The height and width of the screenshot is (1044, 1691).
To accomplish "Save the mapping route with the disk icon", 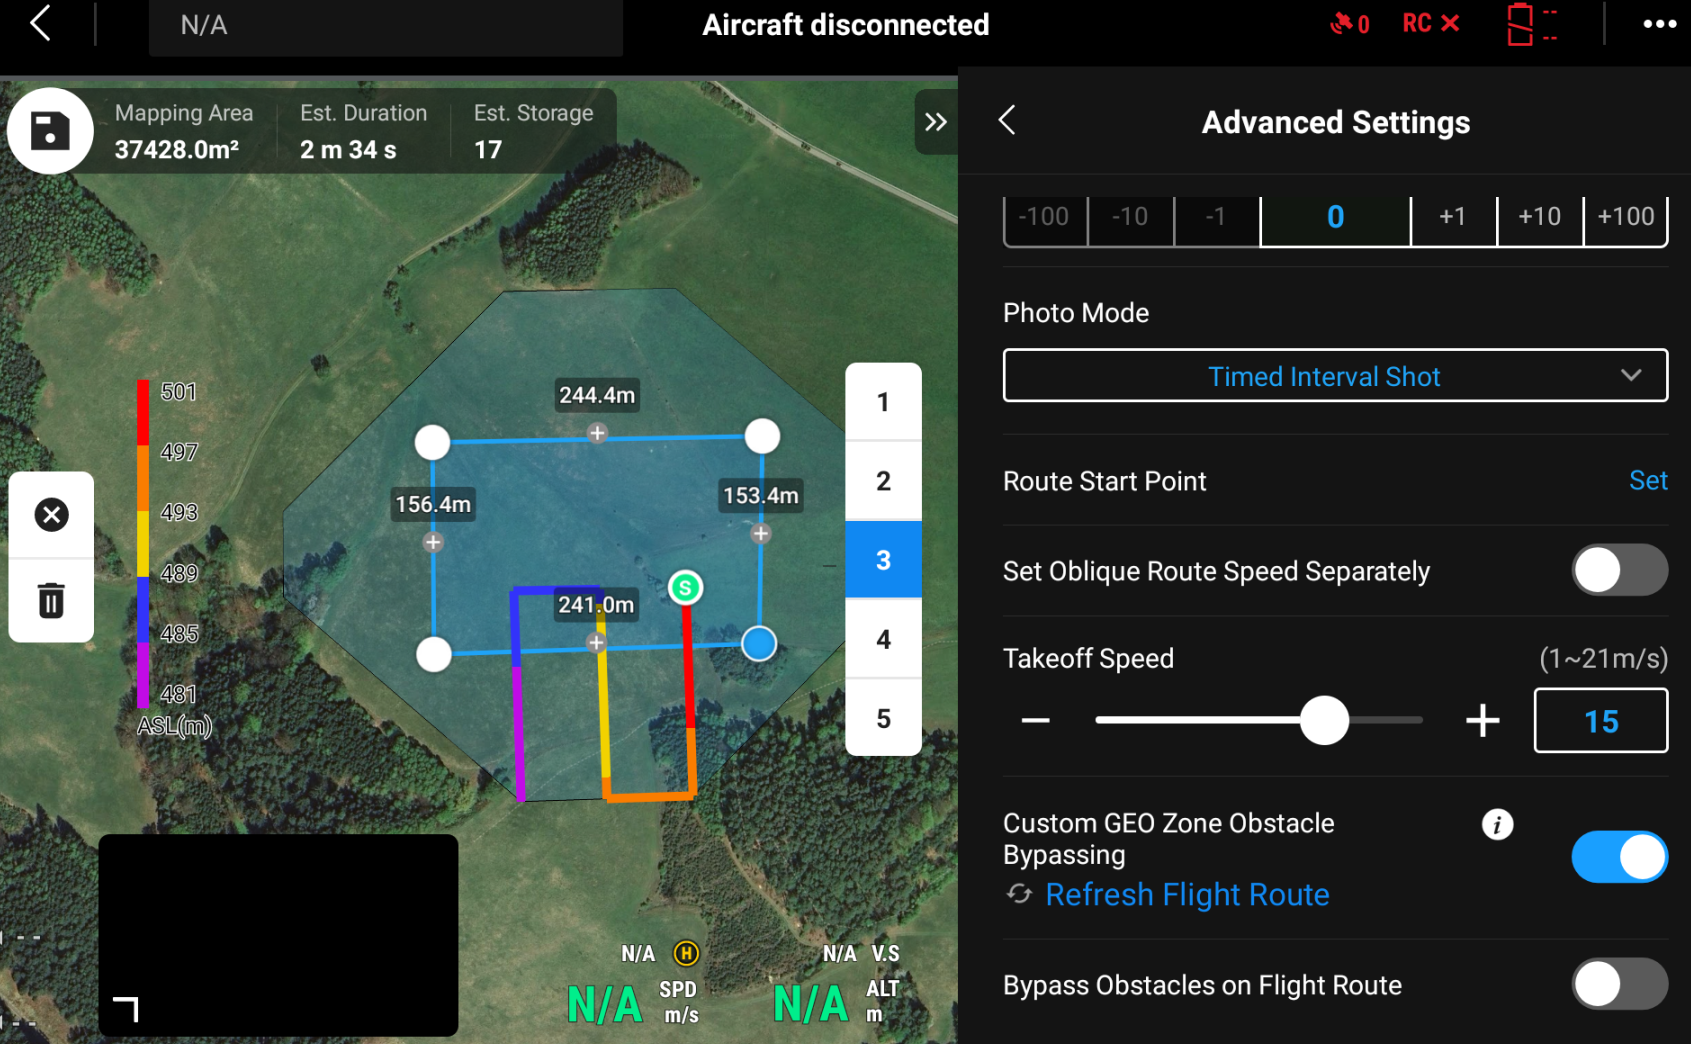I will click(50, 131).
